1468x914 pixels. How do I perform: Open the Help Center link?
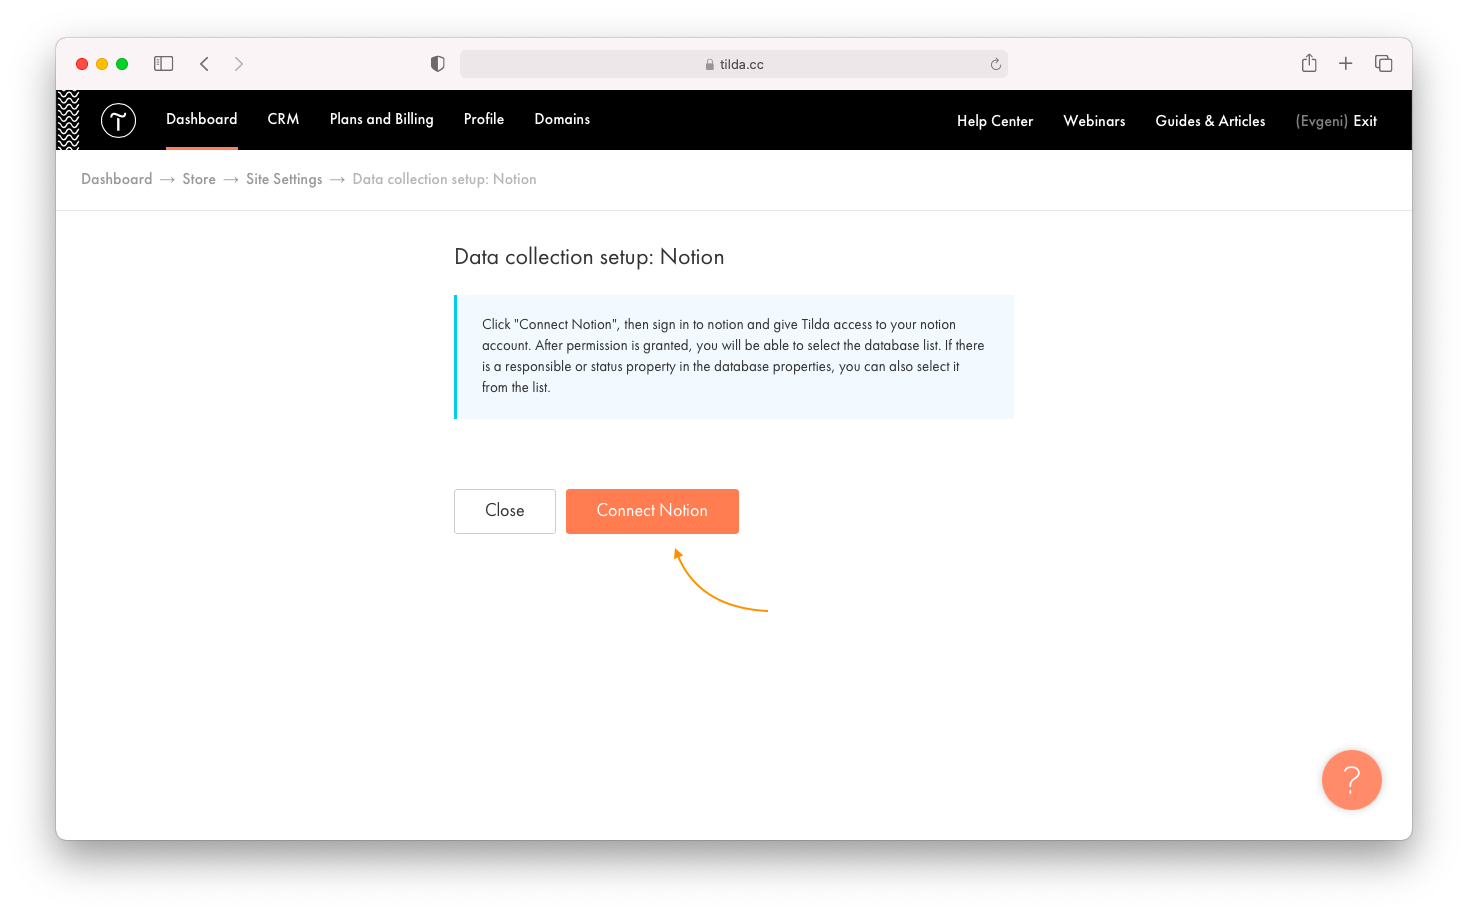[x=995, y=120]
